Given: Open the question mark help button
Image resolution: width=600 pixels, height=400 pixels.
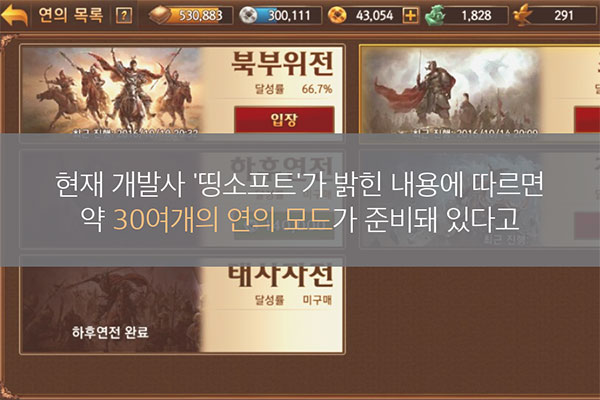Looking at the screenshot, I should pyautogui.click(x=124, y=16).
